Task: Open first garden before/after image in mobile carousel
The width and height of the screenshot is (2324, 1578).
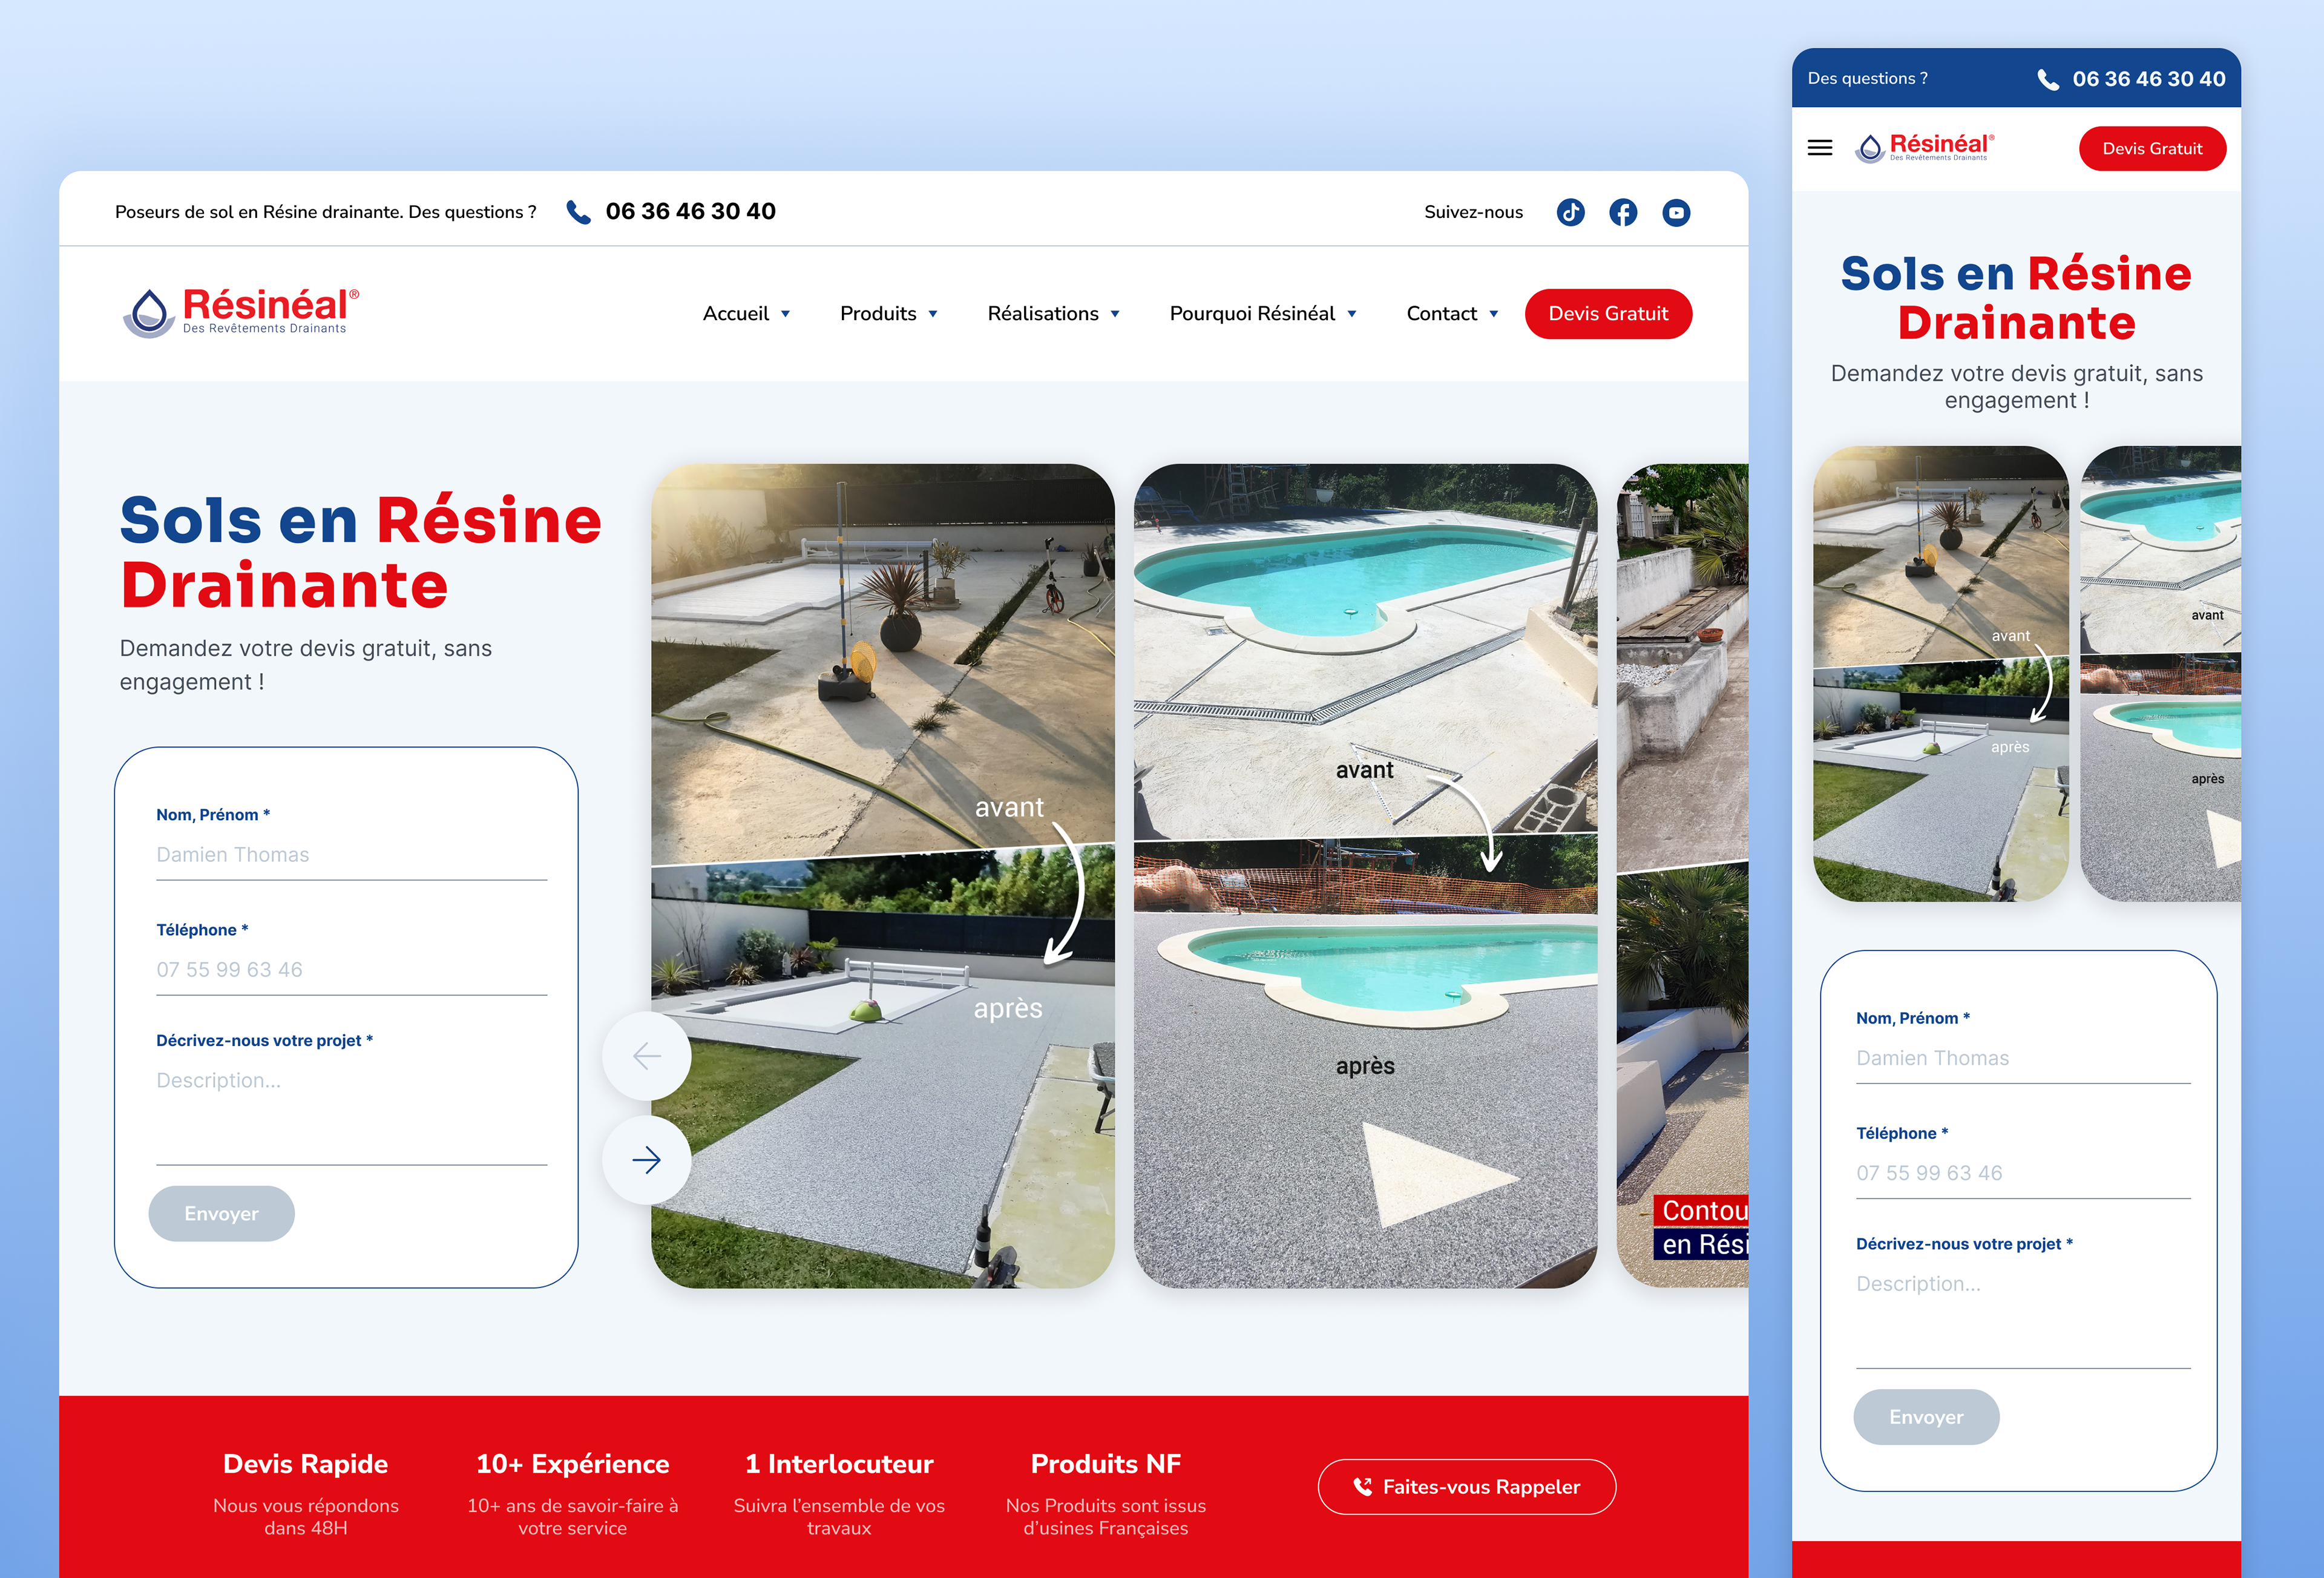Action: coord(1941,674)
